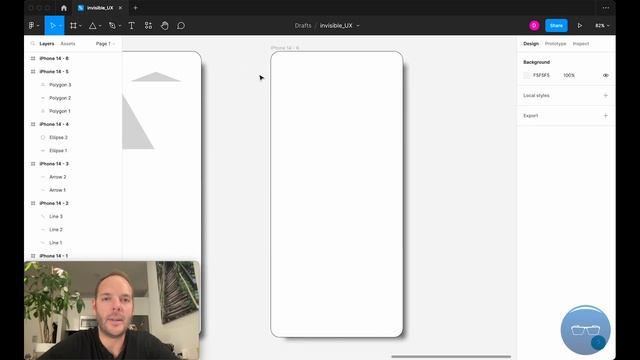Add a local style with plus
The height and width of the screenshot is (360, 640).
click(x=606, y=96)
